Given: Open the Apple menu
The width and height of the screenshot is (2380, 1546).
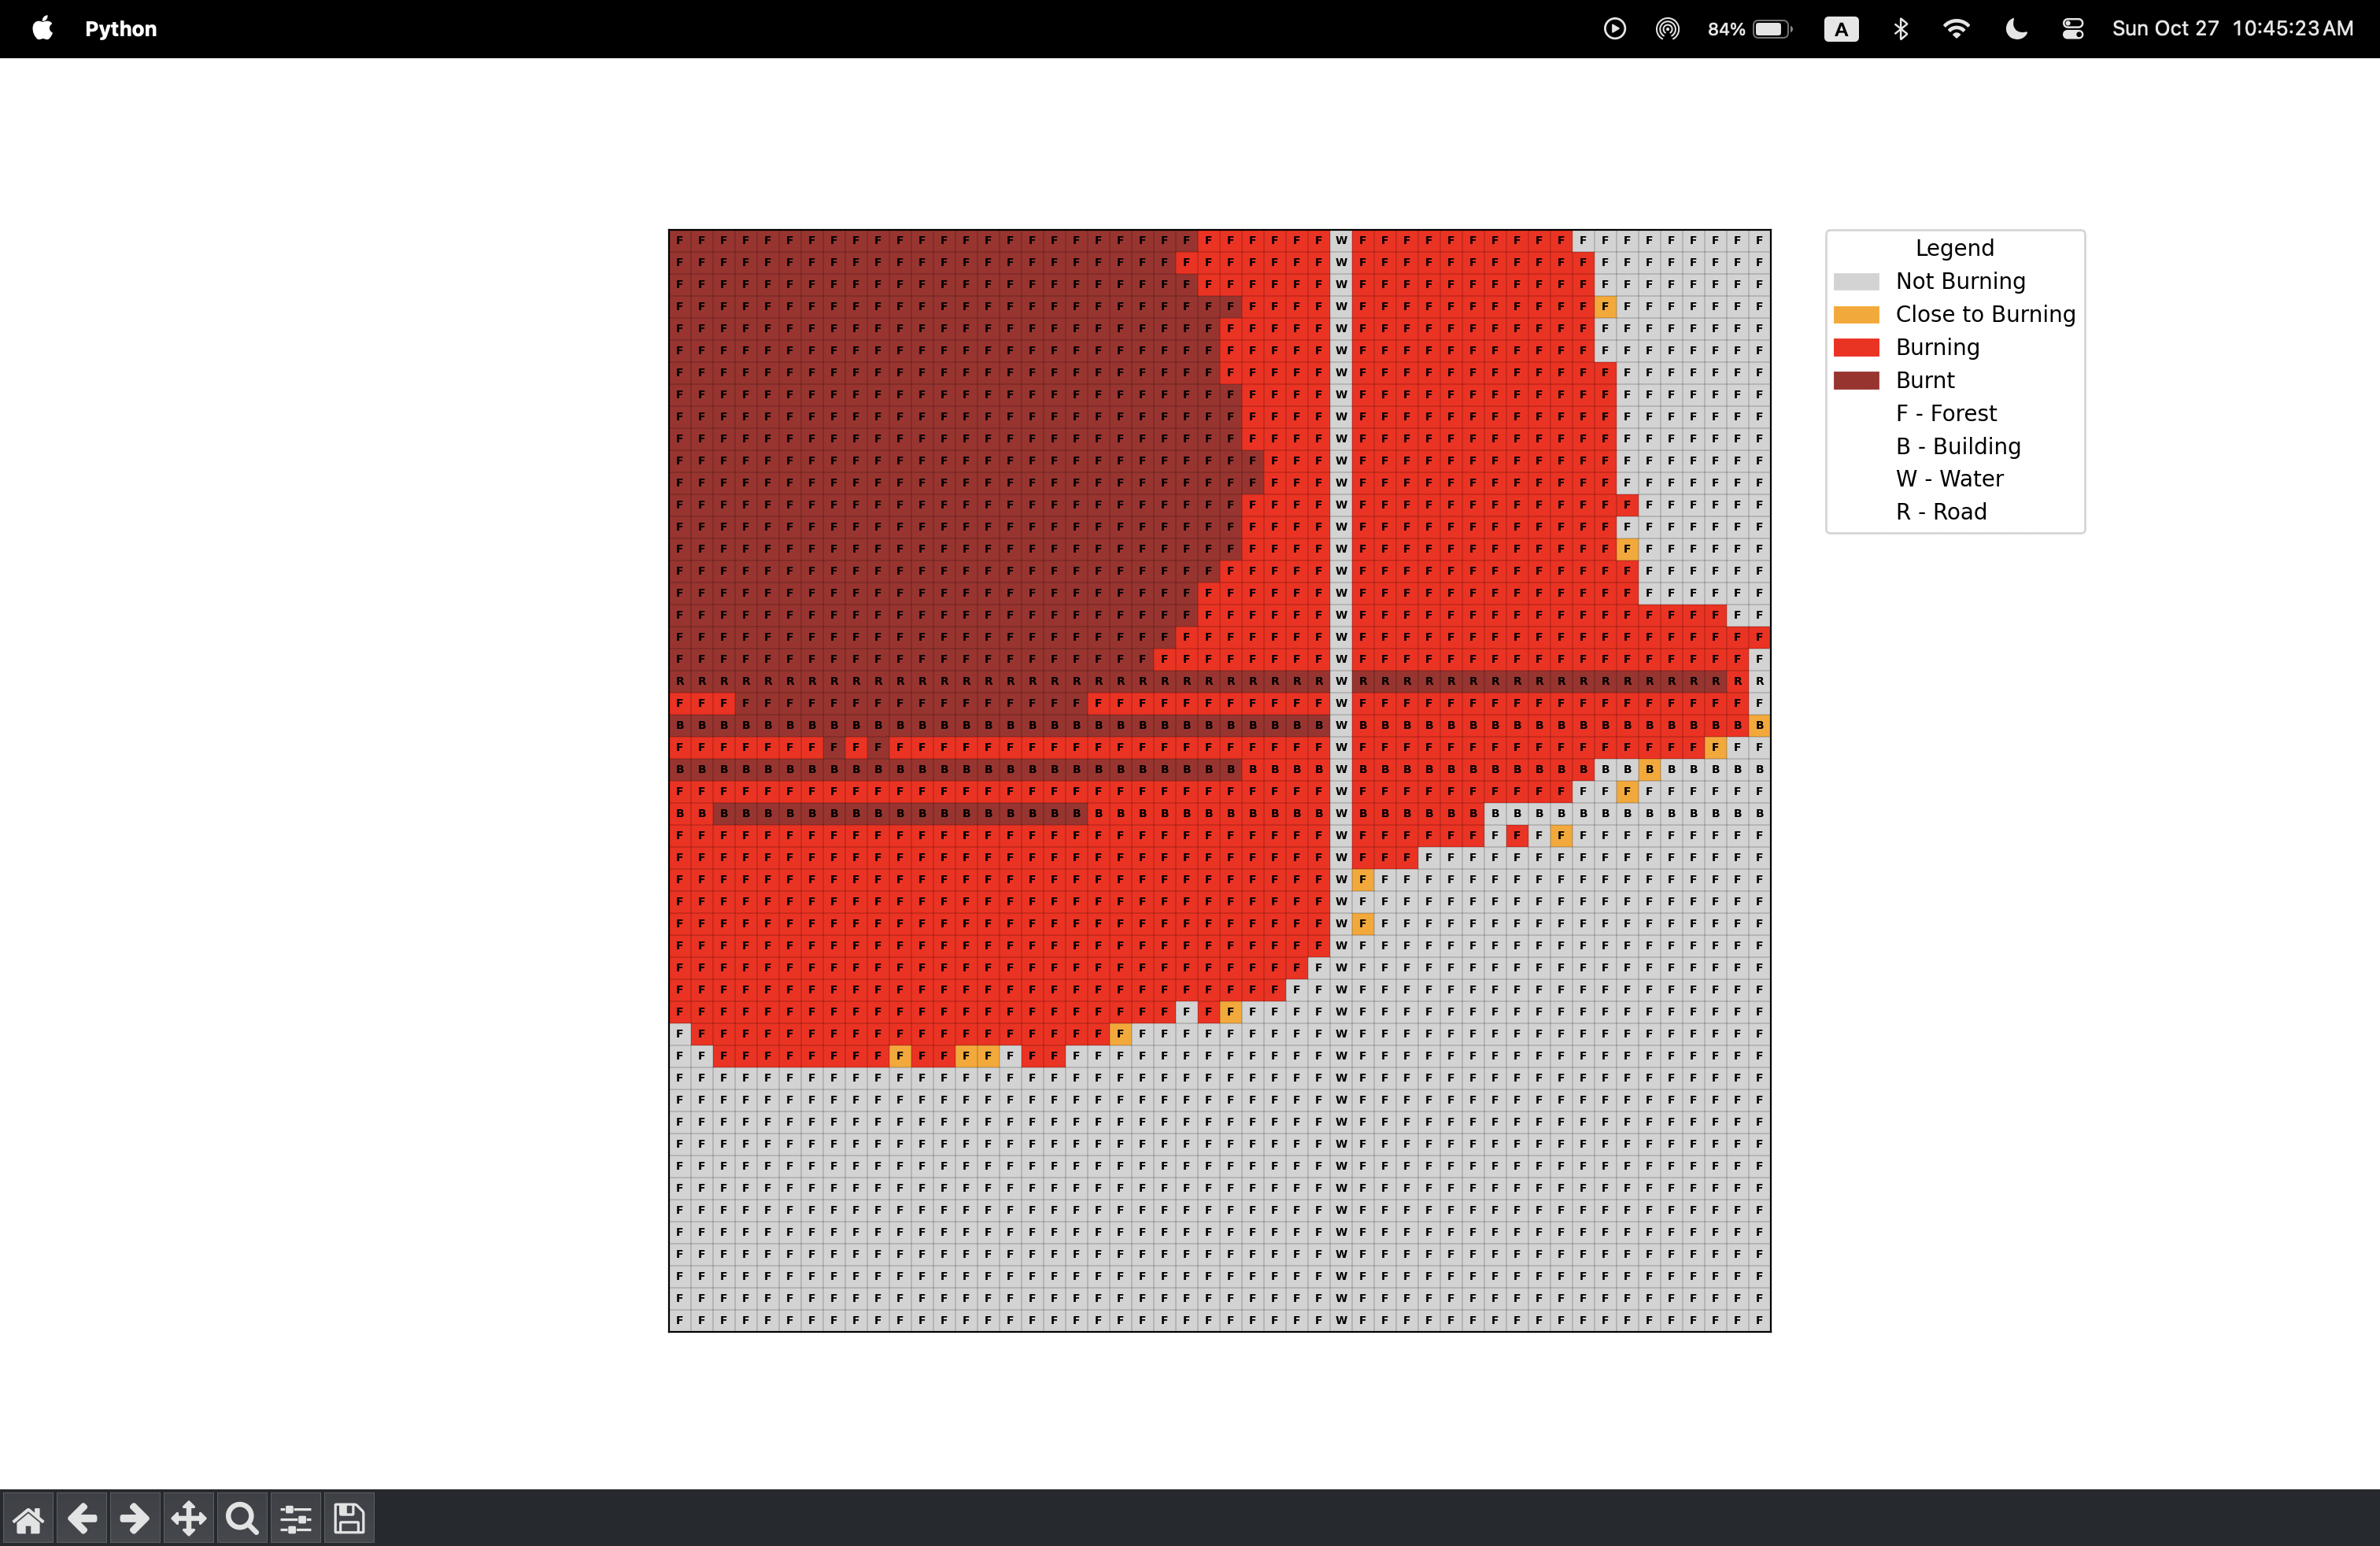Looking at the screenshot, I should click(x=42, y=28).
